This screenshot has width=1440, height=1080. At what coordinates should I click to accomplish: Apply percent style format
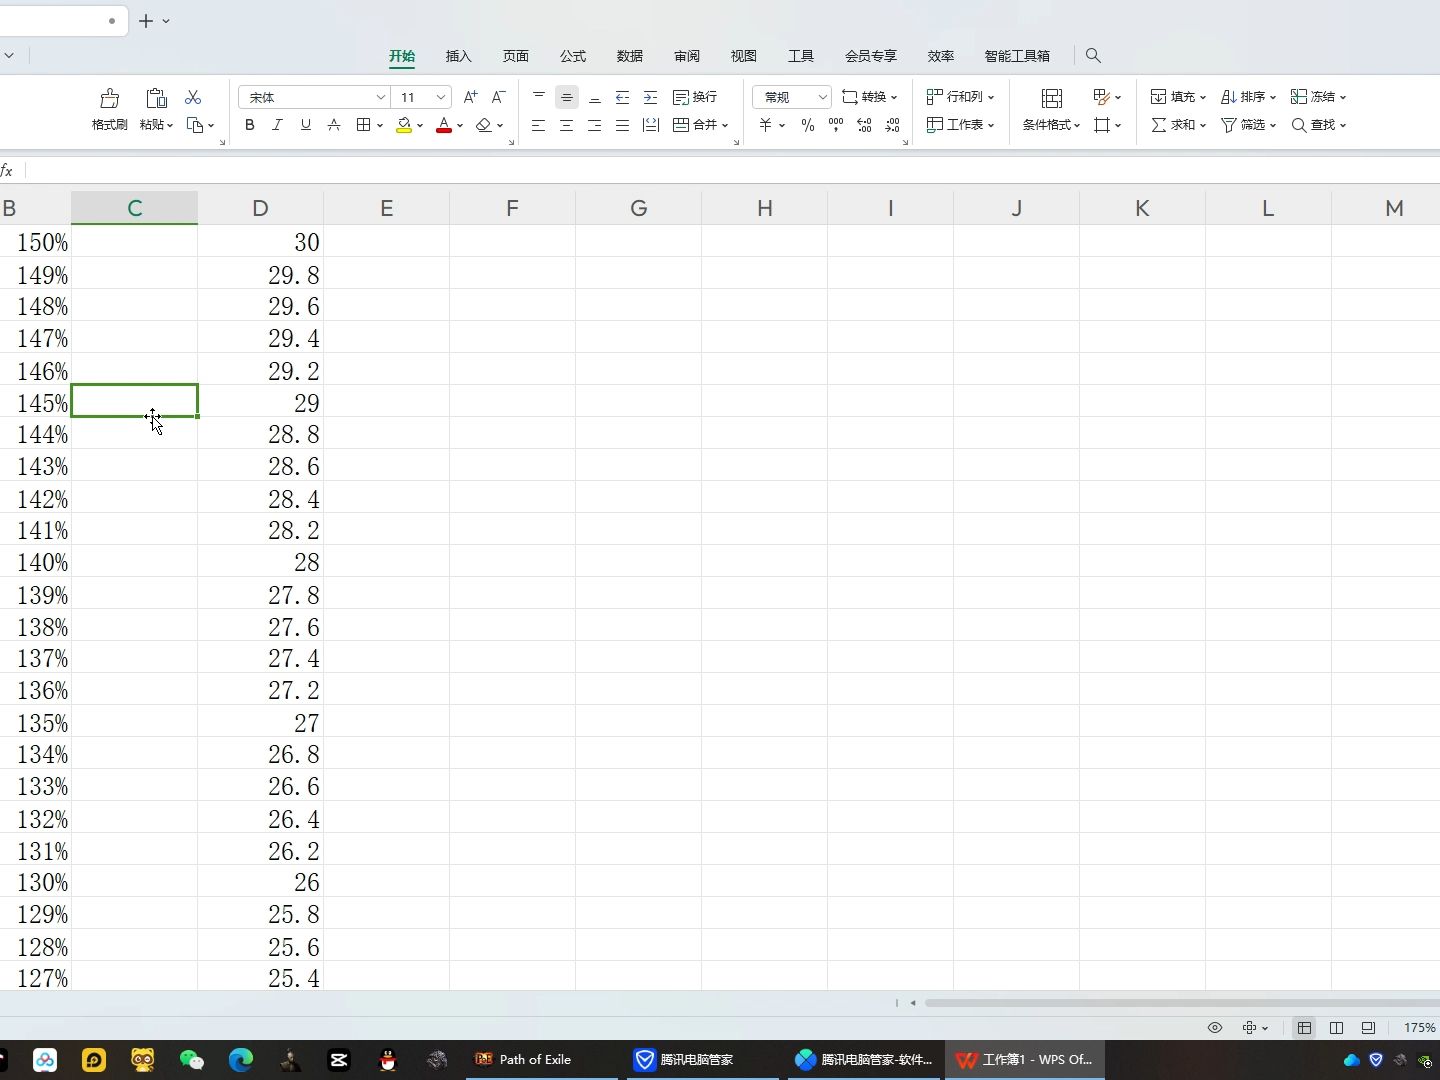click(807, 125)
